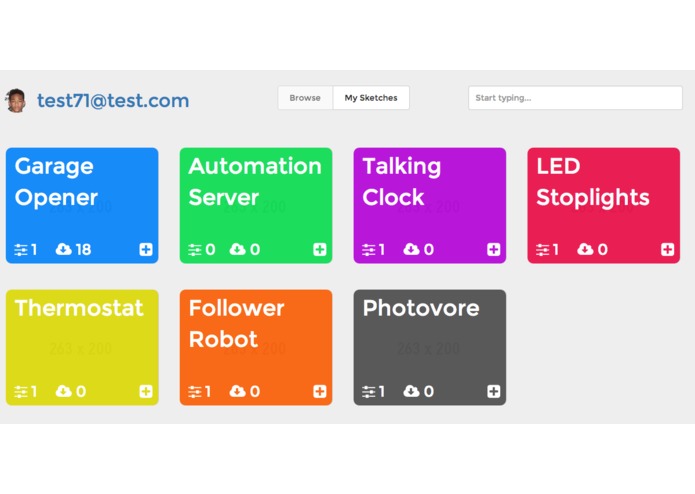
Task: Click the plus icon on Photovore card
Action: (494, 391)
